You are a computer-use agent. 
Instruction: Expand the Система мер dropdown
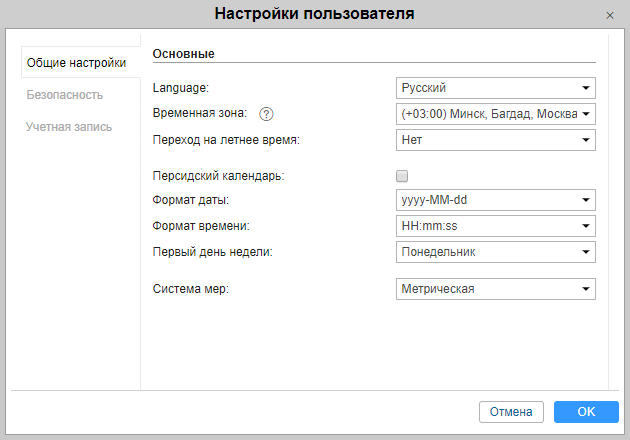(495, 289)
